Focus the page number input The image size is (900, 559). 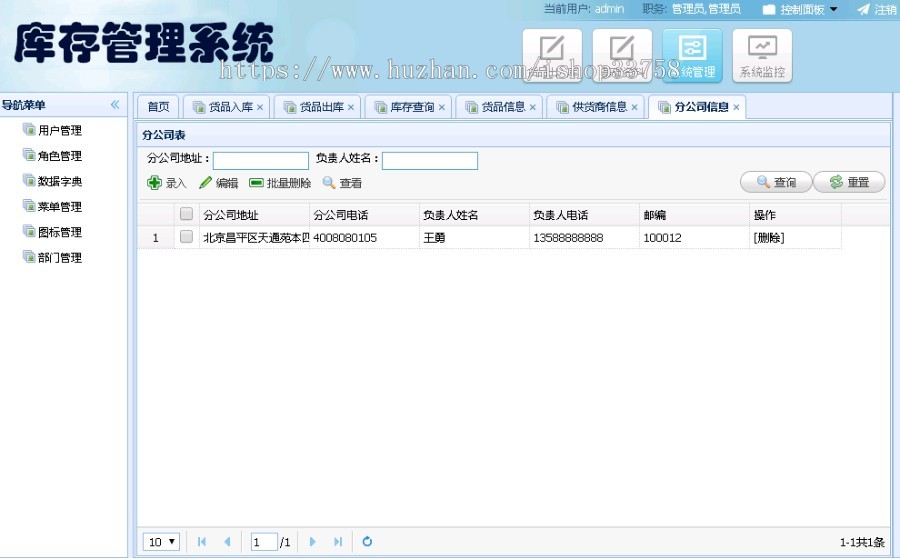(x=264, y=542)
